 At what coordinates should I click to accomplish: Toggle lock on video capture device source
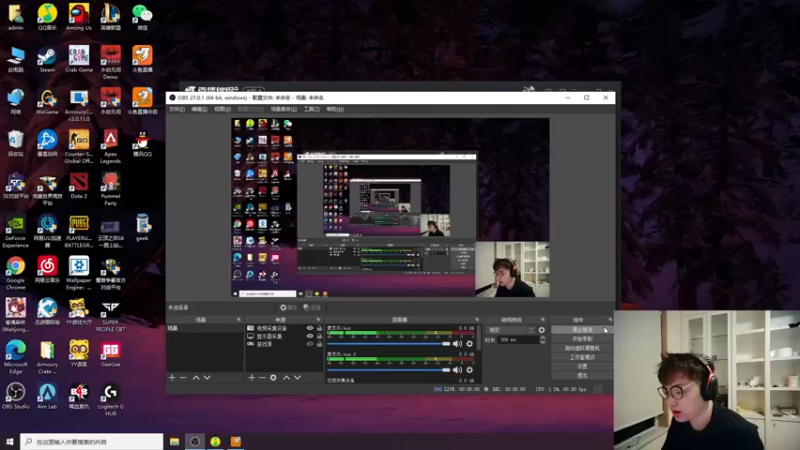[319, 328]
